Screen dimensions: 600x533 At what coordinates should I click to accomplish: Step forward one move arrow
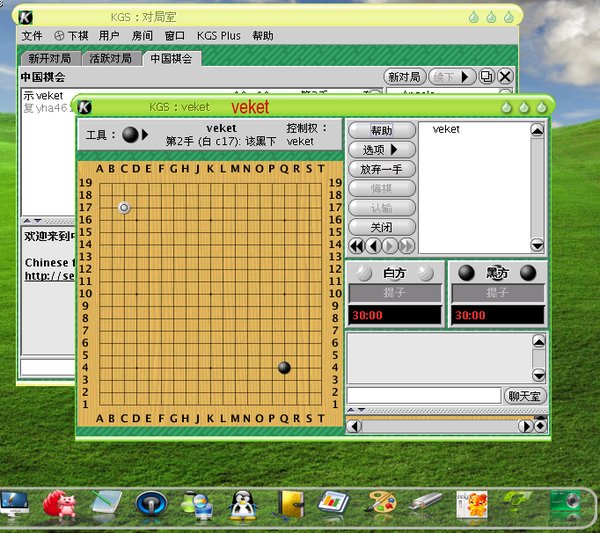[x=390, y=246]
